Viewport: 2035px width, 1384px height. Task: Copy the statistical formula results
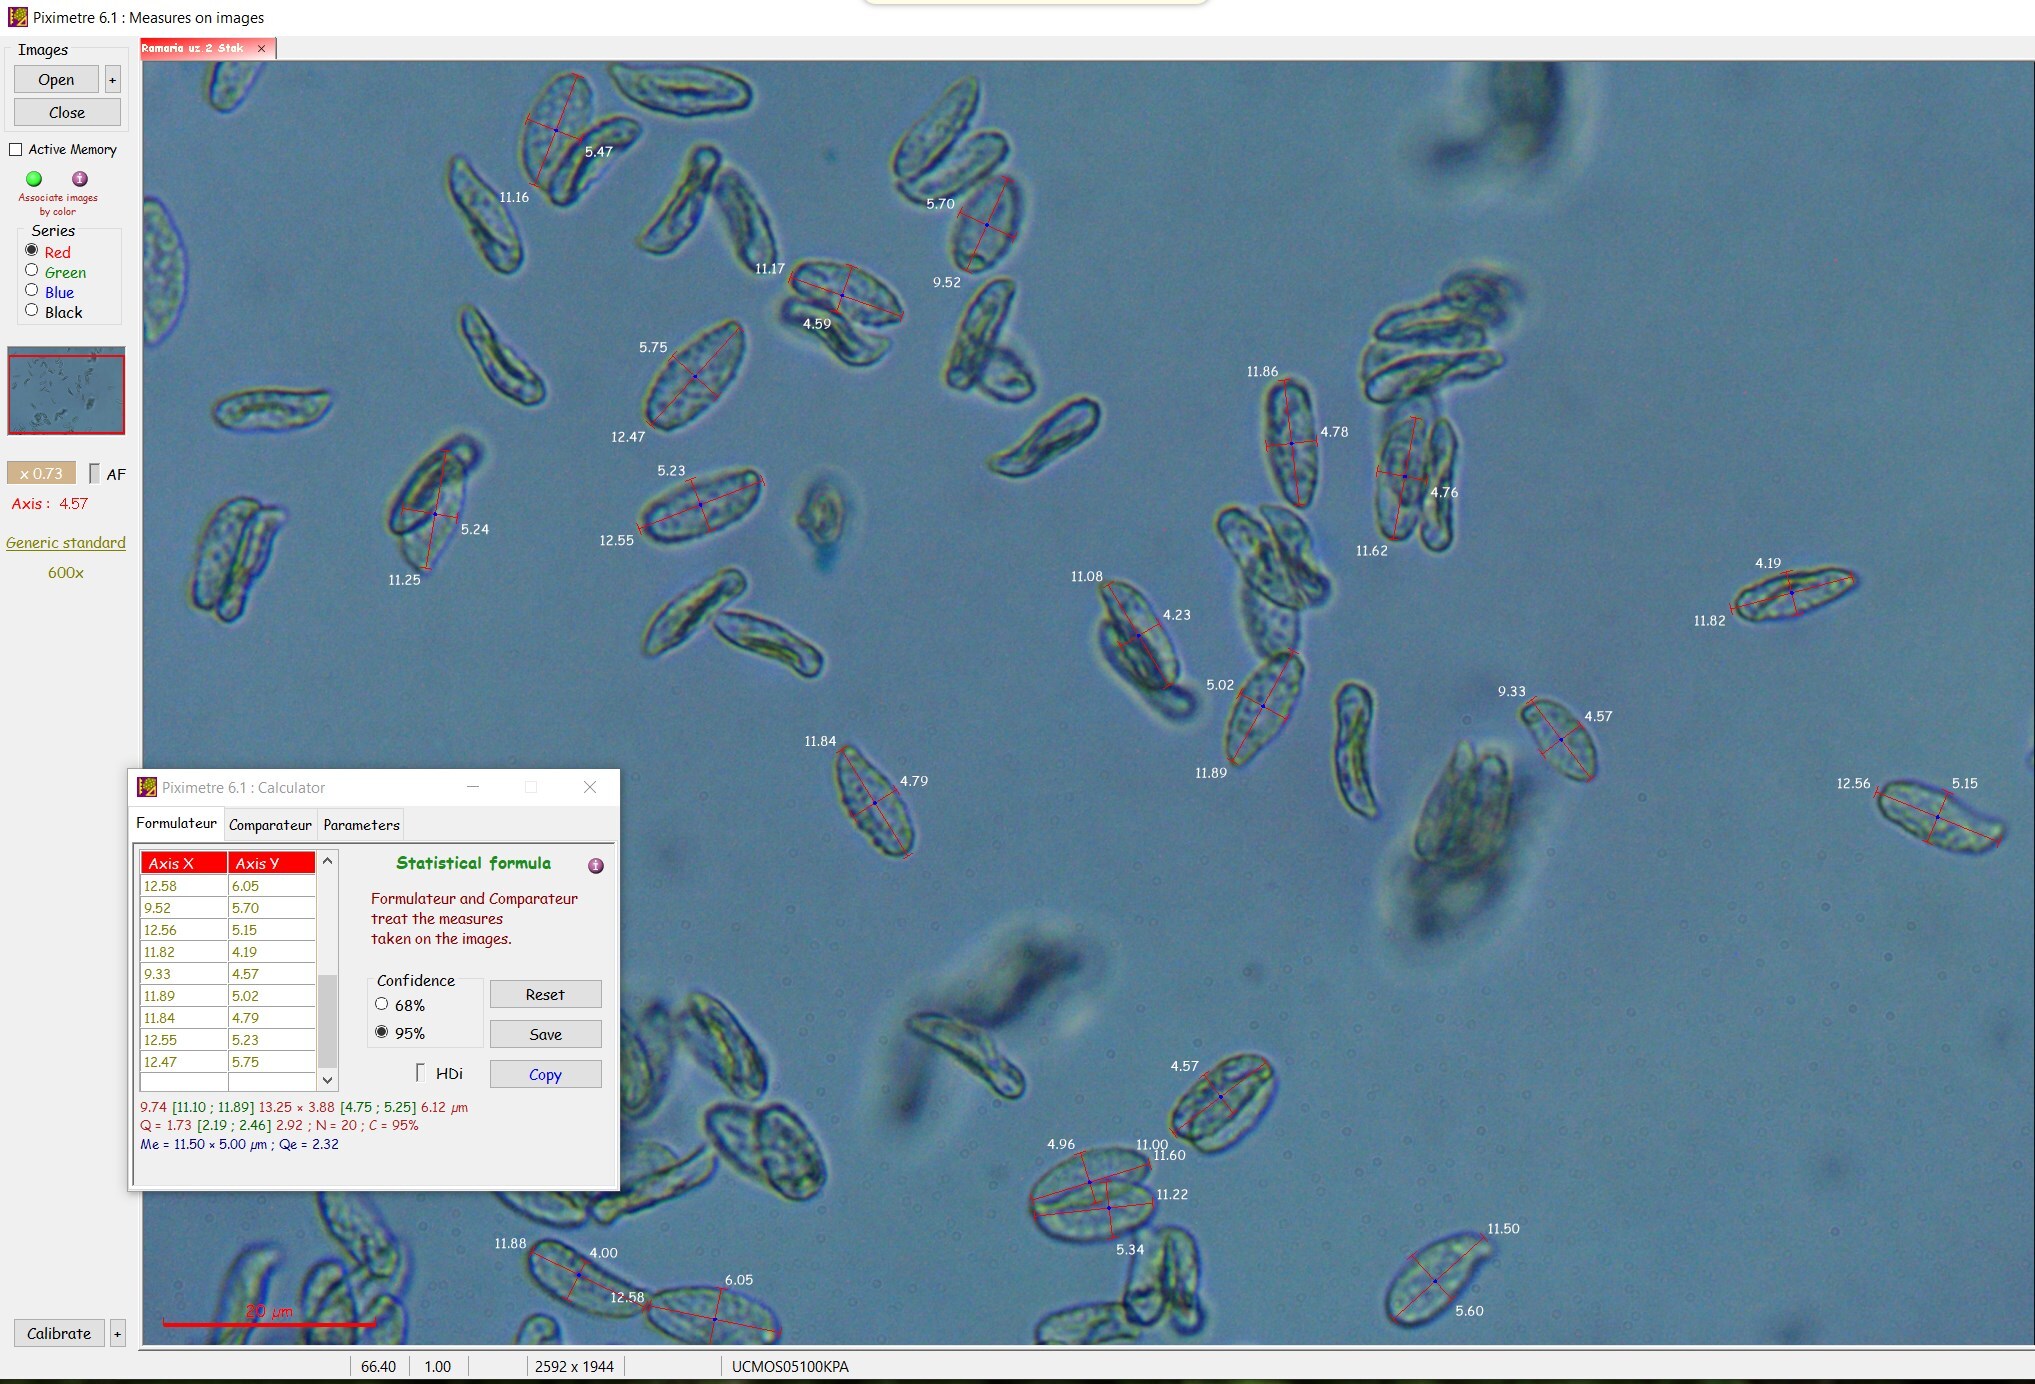click(545, 1074)
